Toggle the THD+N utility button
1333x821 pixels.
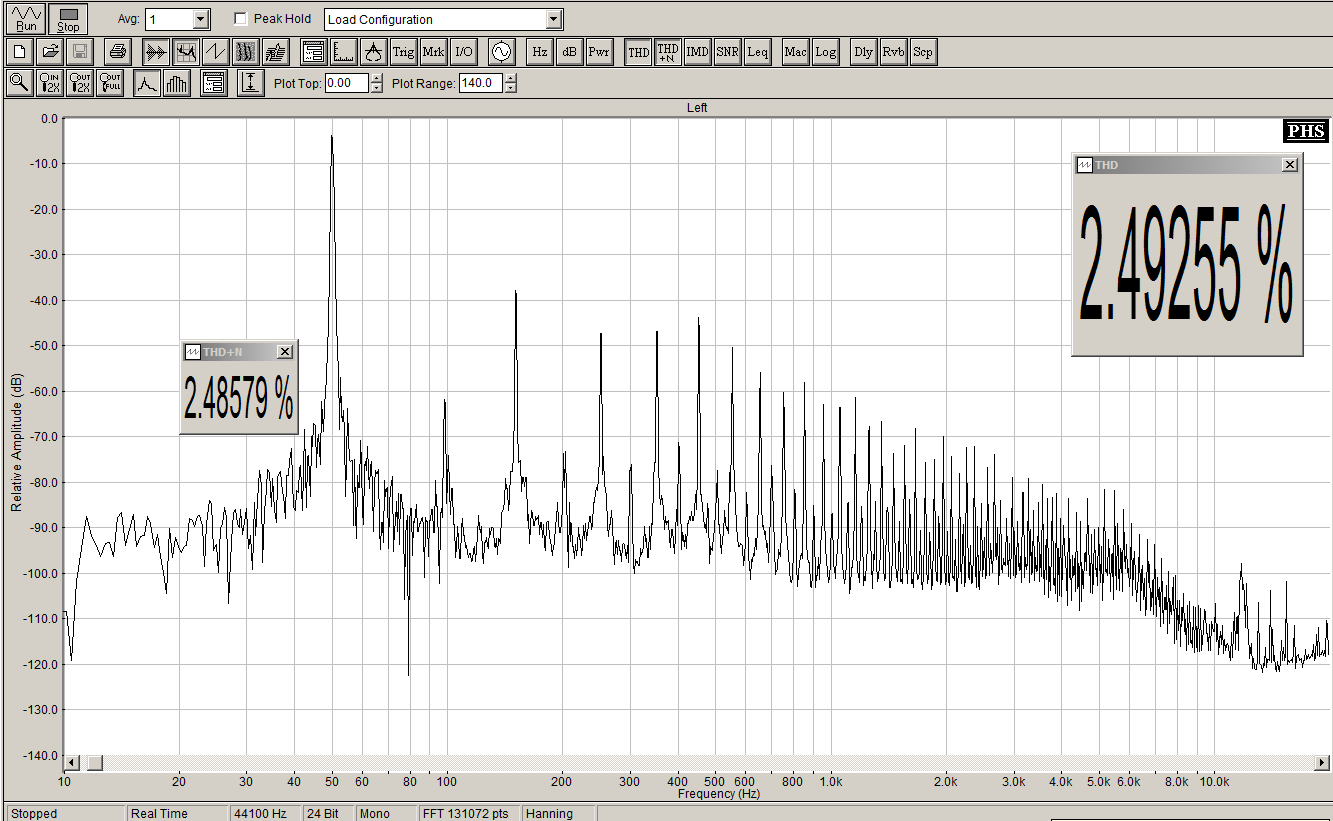tap(668, 52)
